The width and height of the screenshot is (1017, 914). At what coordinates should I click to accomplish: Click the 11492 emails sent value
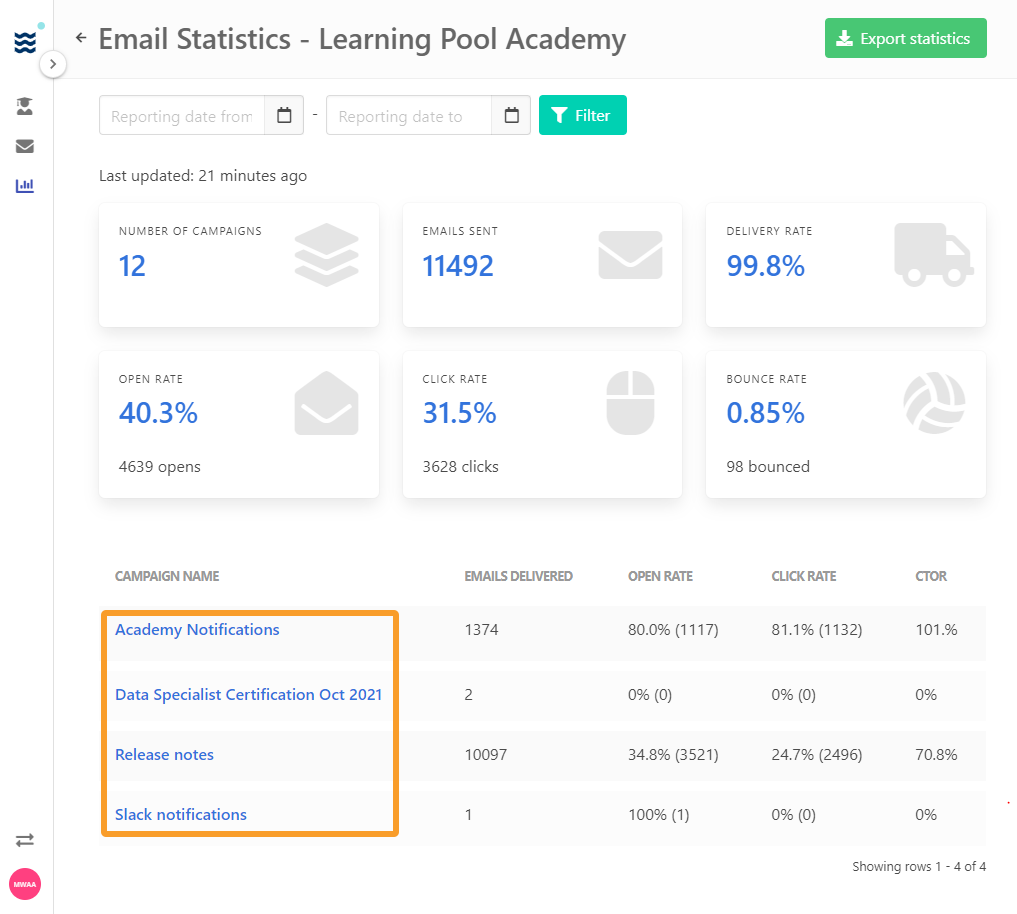458,266
